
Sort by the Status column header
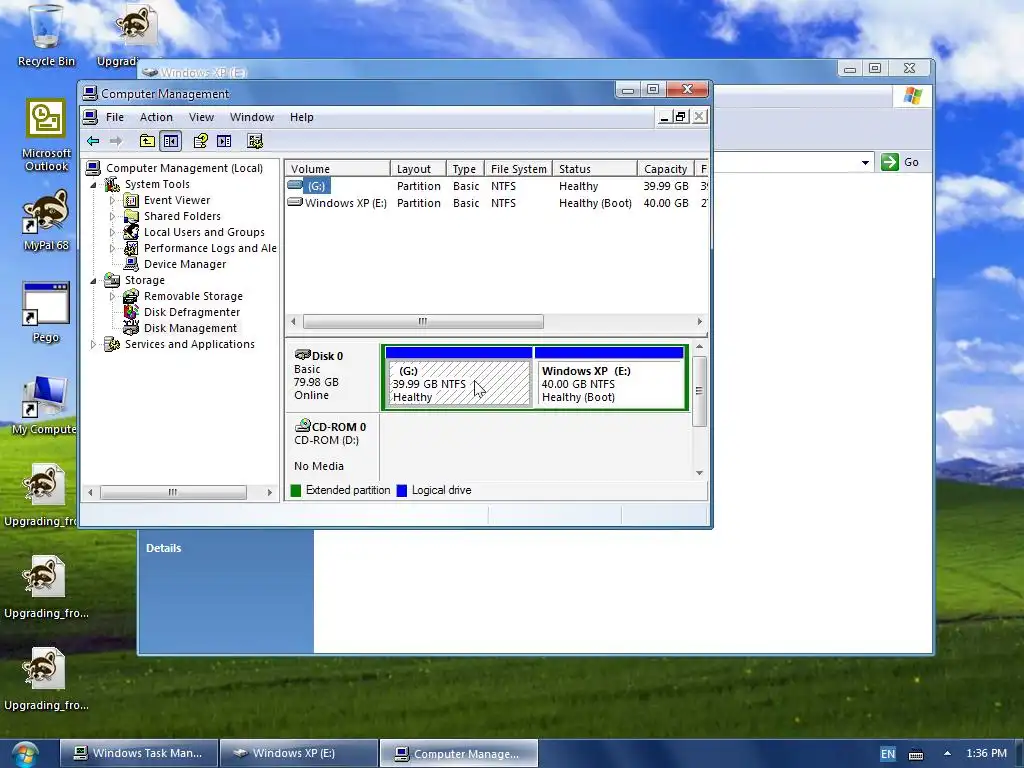(595, 168)
